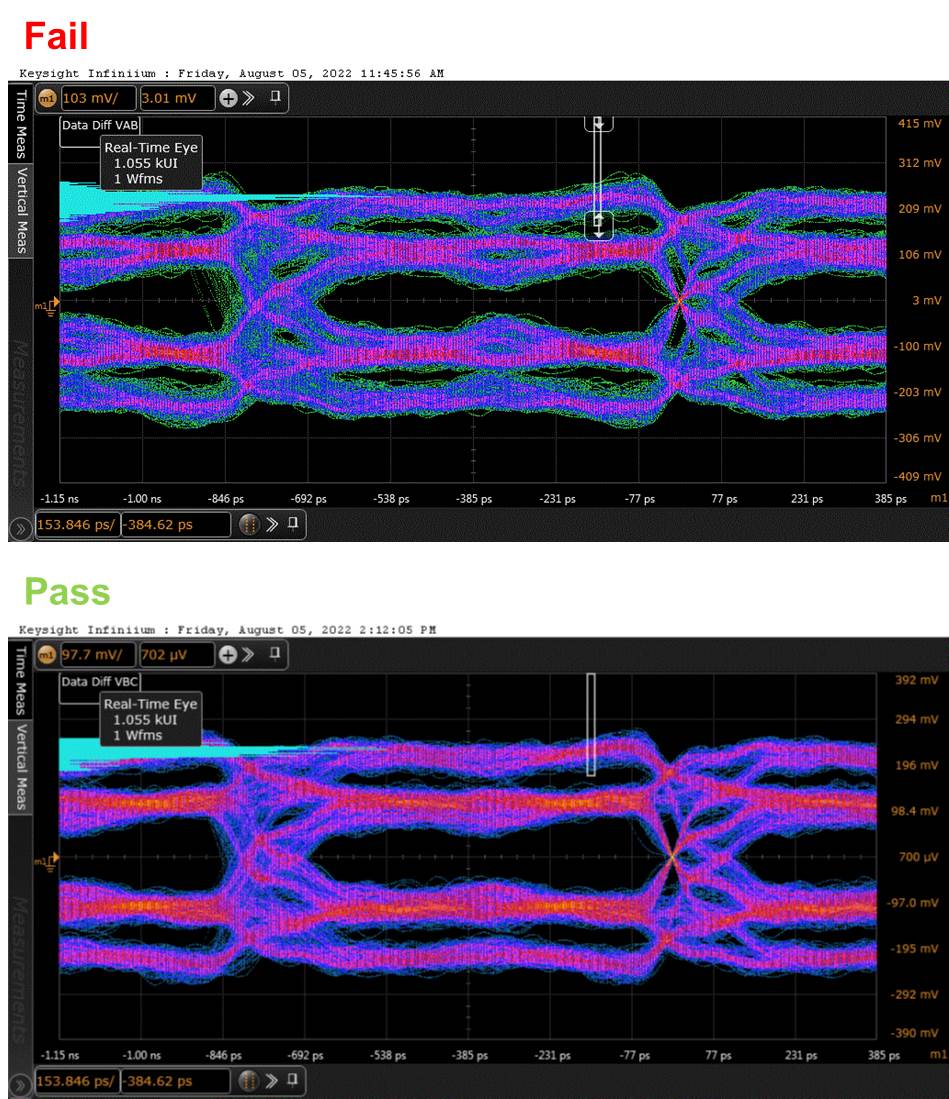Click the add channel plus icon in Pass toolbar
This screenshot has width=949, height=1099.
(x=228, y=655)
